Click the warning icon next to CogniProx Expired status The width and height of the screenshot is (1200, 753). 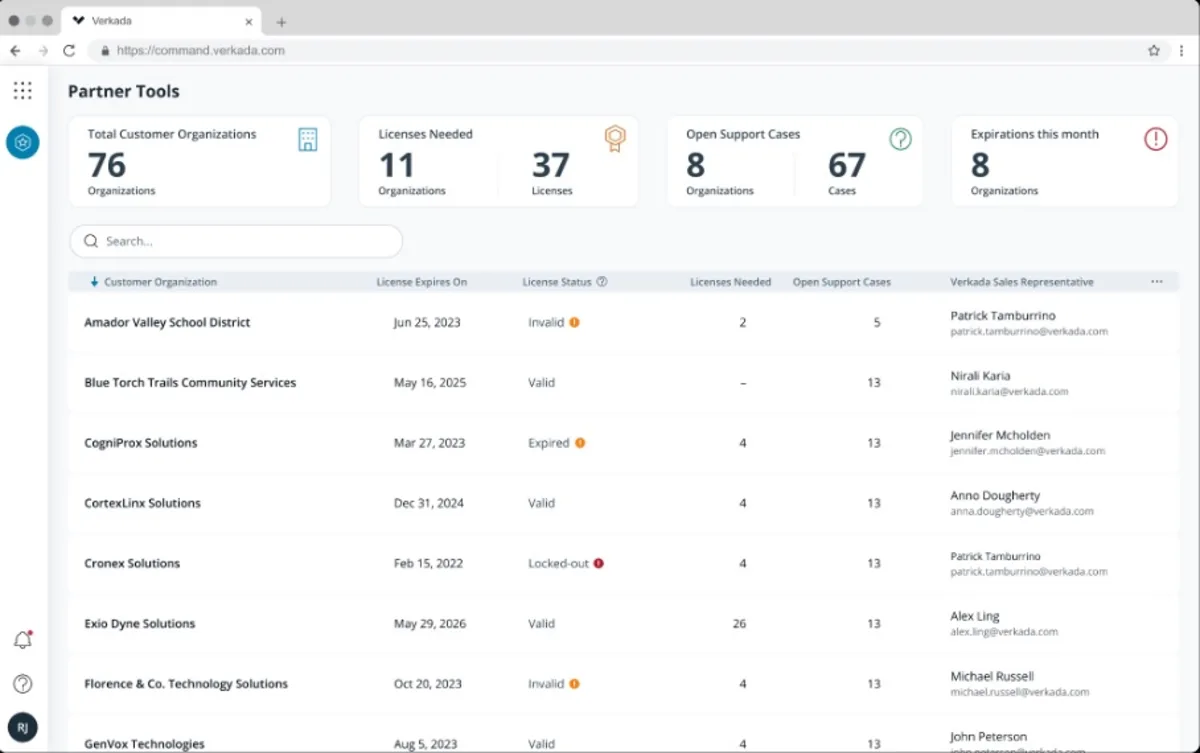tap(580, 443)
